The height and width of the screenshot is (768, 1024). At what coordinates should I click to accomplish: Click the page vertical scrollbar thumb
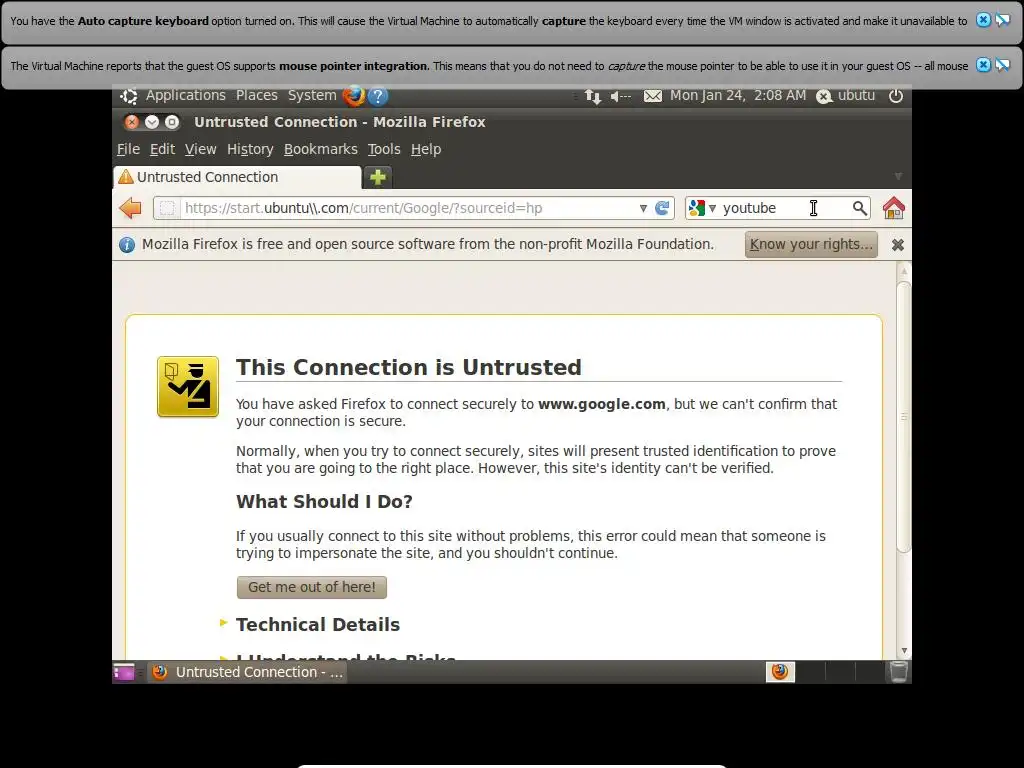tap(904, 417)
